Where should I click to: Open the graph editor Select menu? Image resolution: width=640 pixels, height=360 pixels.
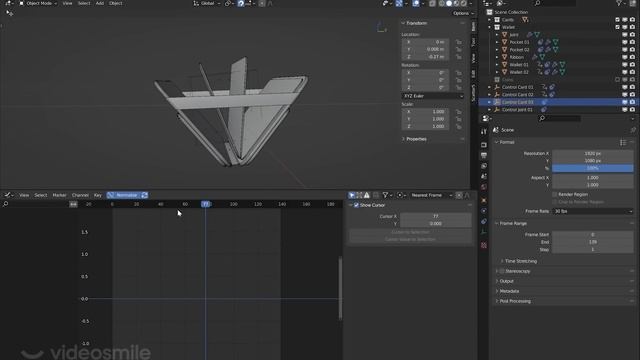[40, 196]
